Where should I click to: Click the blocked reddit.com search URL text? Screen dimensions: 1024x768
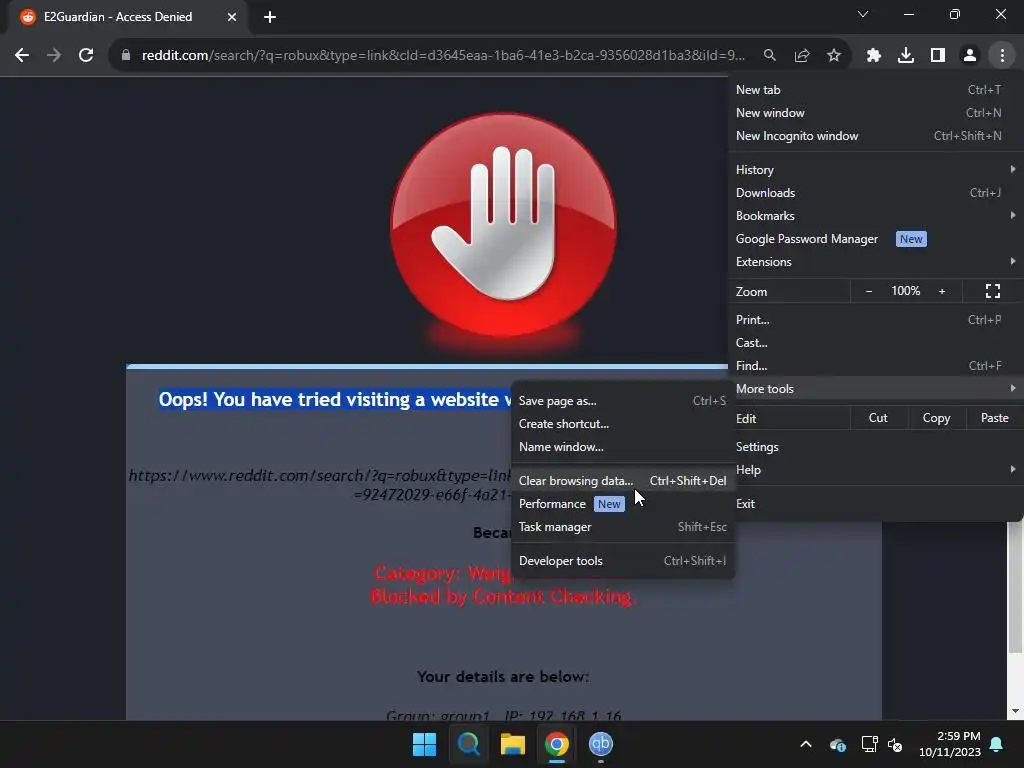pyautogui.click(x=320, y=485)
